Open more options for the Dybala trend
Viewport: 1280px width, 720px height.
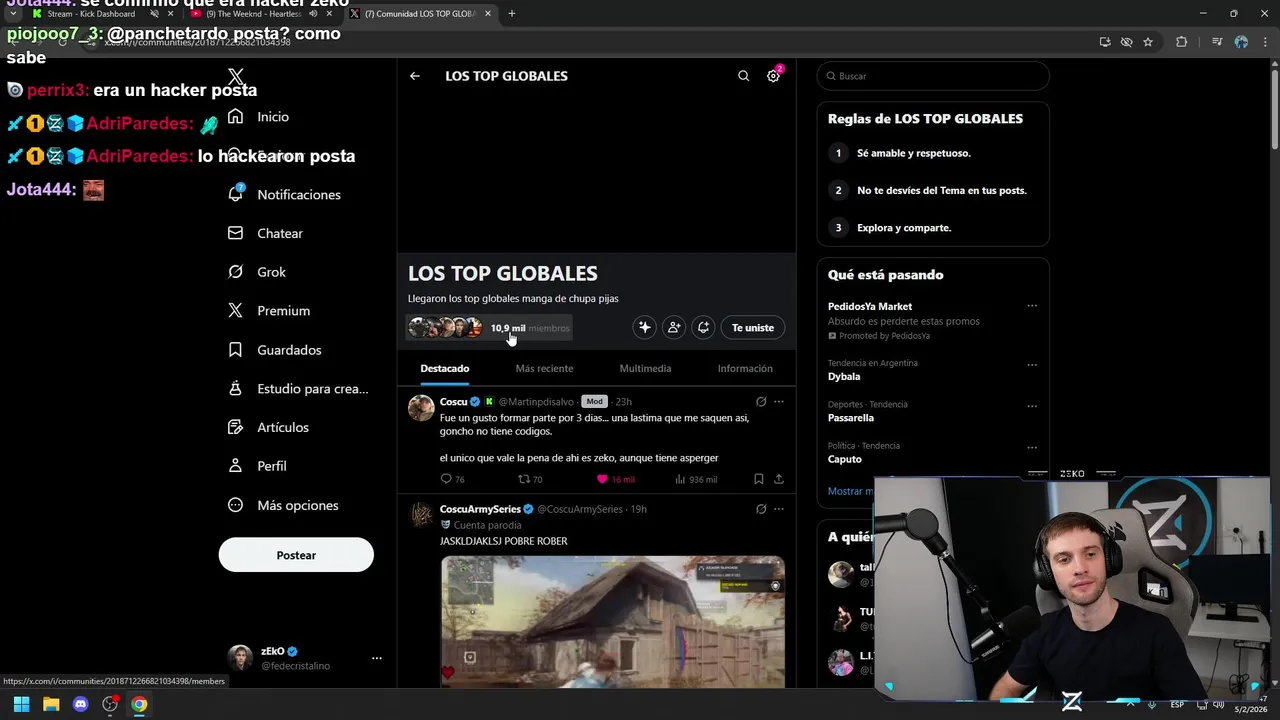[1032, 364]
